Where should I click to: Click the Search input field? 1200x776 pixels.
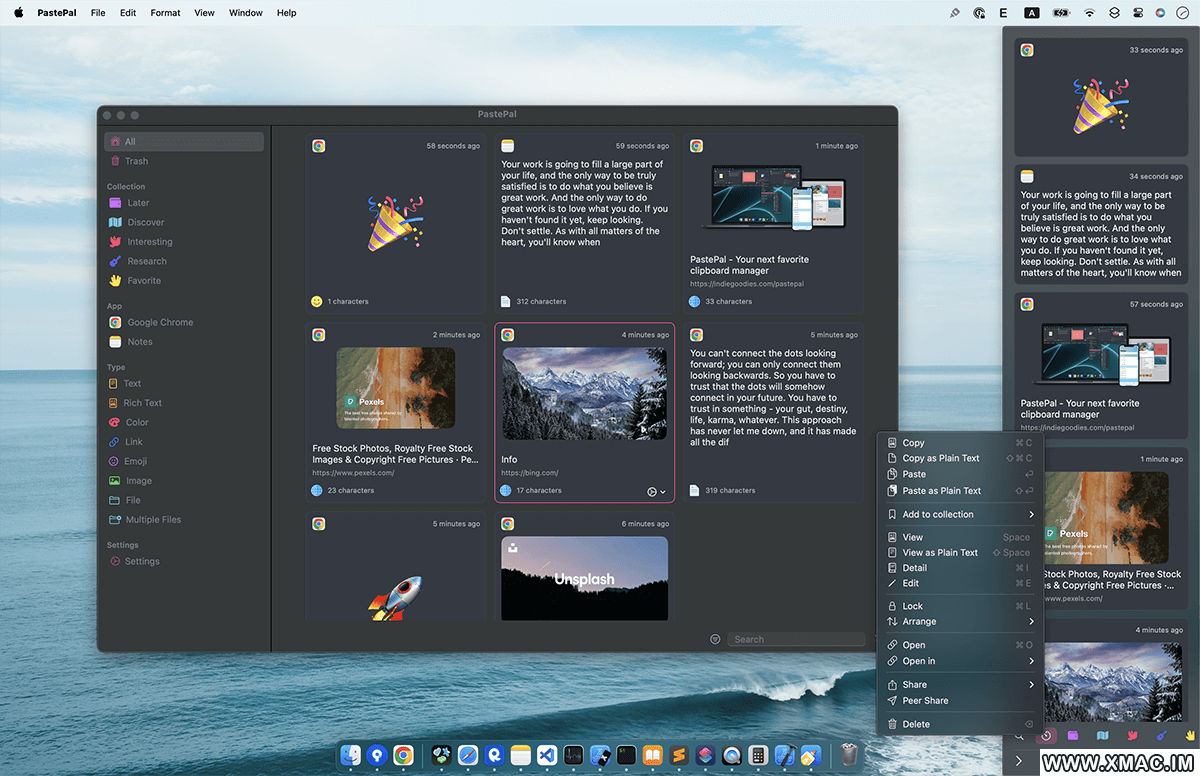coord(795,639)
